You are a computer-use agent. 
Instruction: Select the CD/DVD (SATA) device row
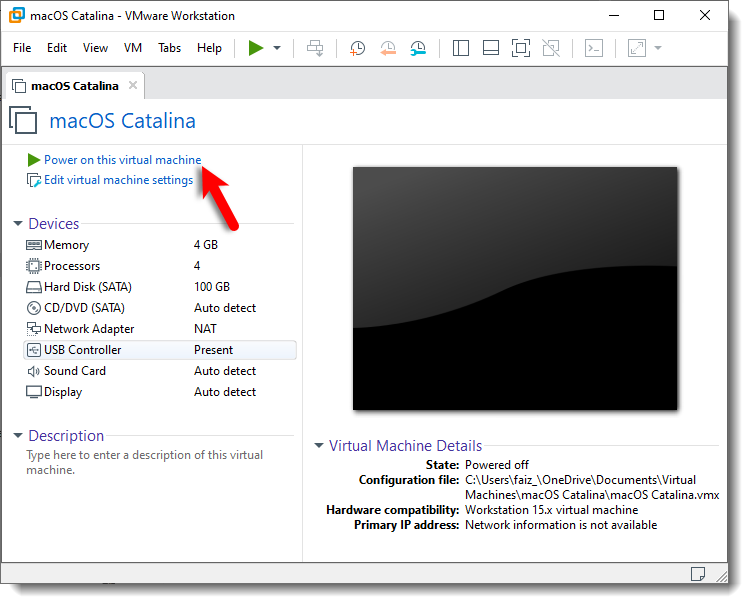click(x=160, y=308)
